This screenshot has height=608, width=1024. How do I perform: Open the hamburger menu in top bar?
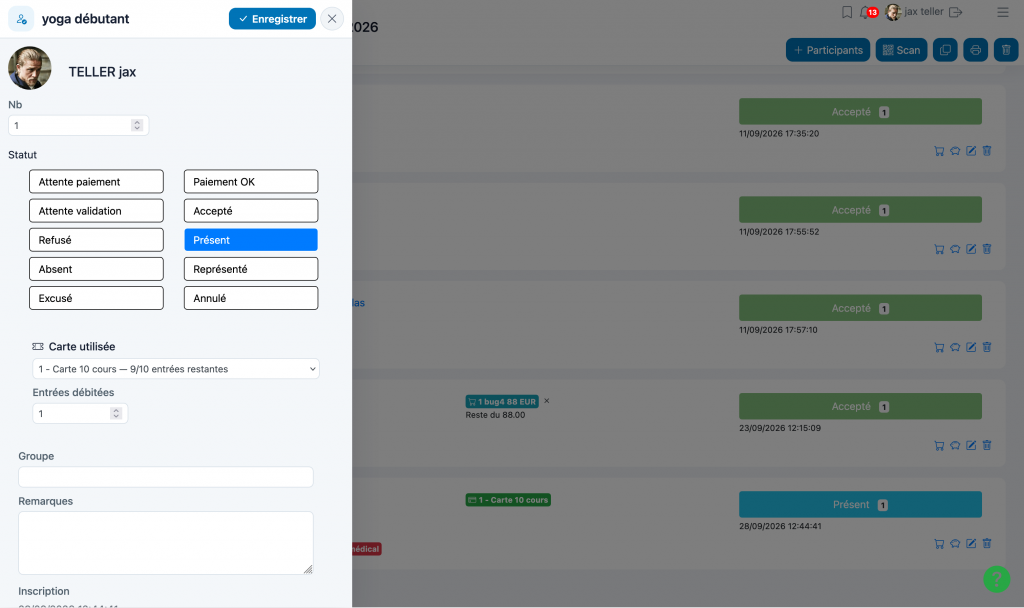(1002, 12)
